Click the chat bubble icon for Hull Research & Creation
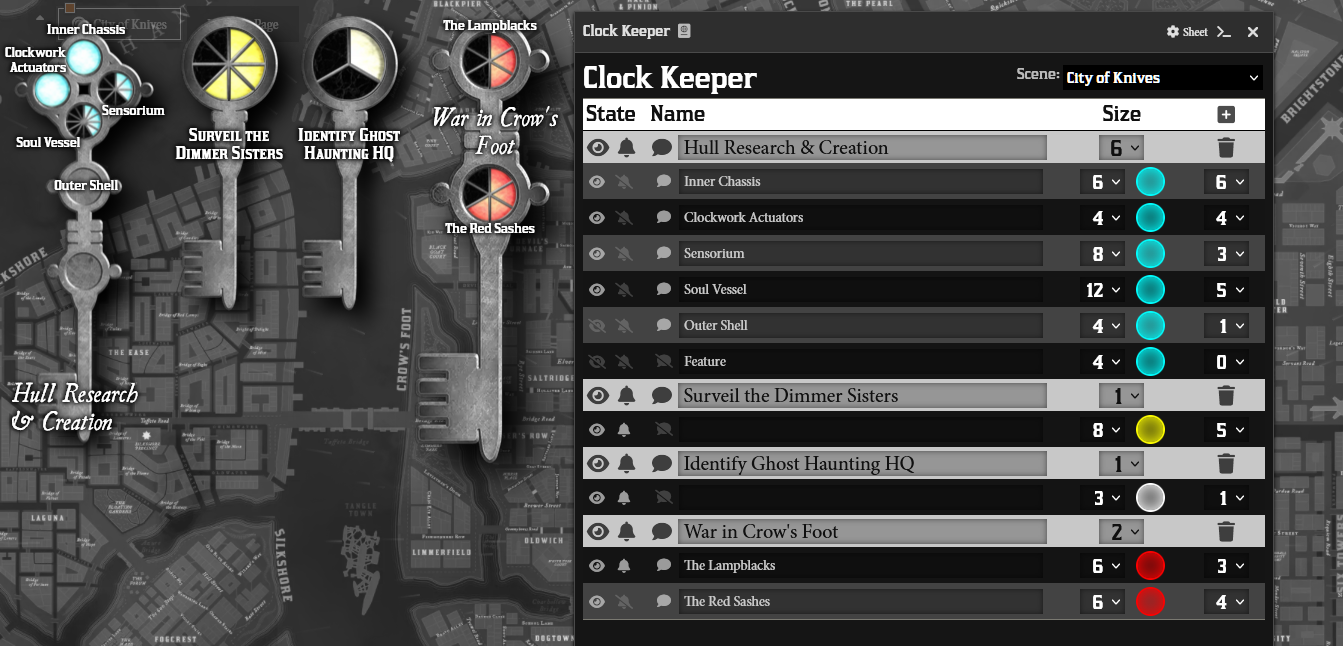This screenshot has height=646, width=1343. point(661,147)
